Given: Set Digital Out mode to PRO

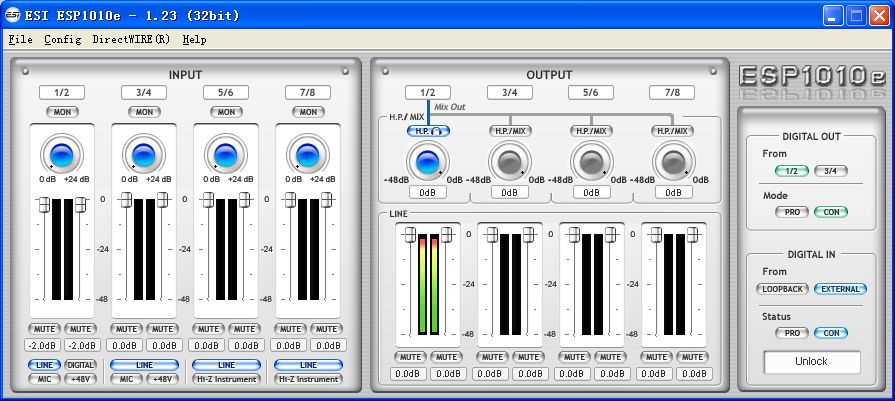Looking at the screenshot, I should (x=792, y=212).
